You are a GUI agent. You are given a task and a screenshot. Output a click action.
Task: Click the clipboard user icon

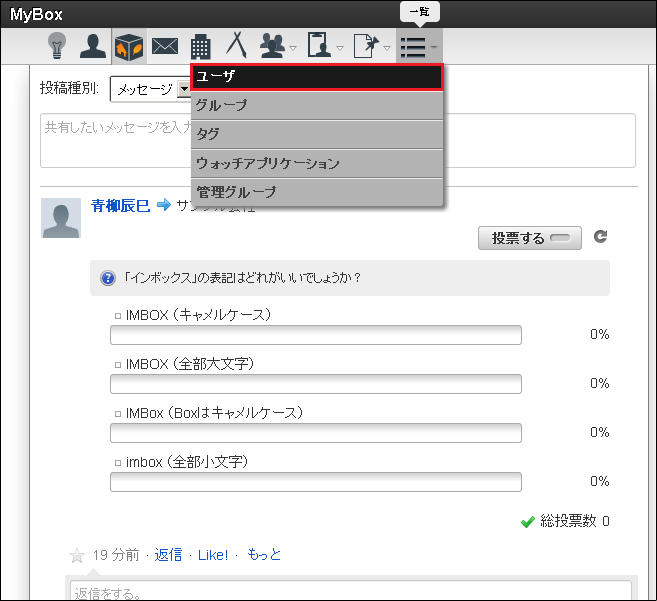point(319,44)
